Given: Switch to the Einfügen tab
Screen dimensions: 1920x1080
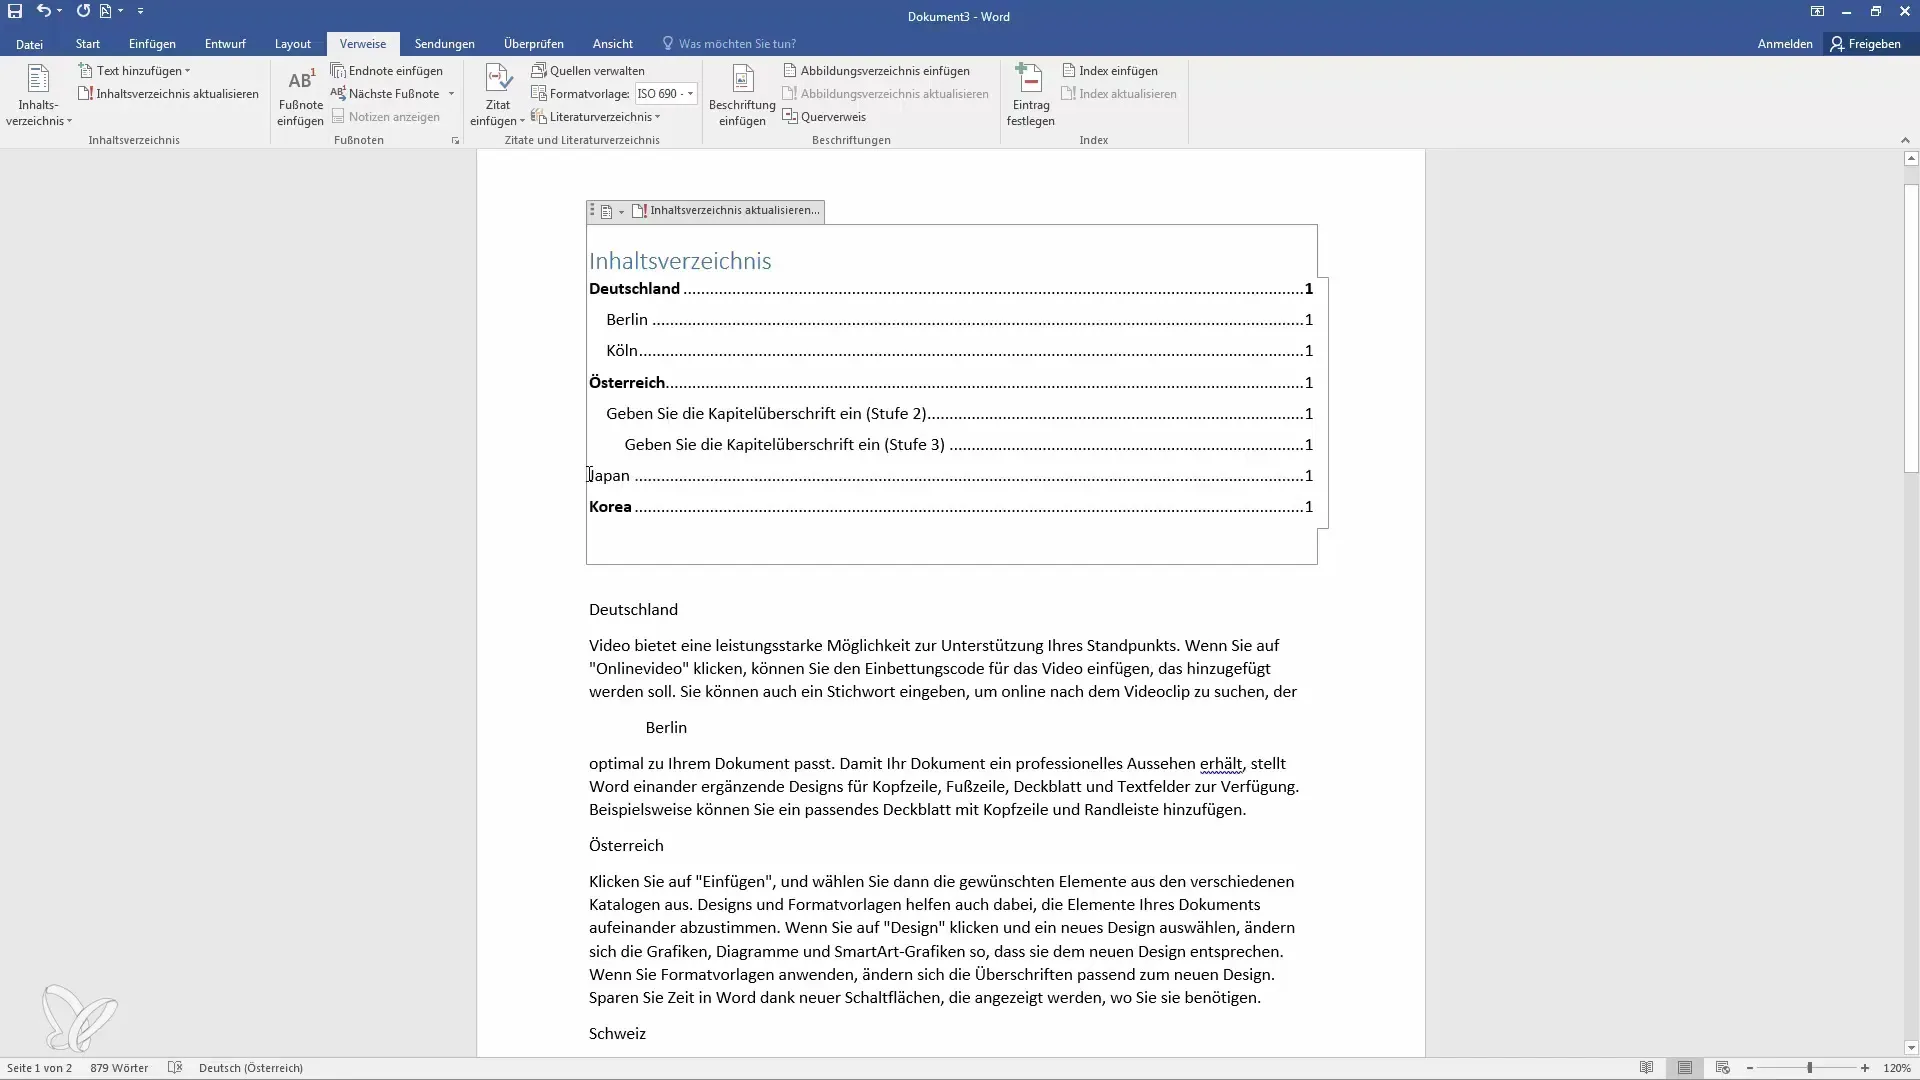Looking at the screenshot, I should [x=152, y=44].
